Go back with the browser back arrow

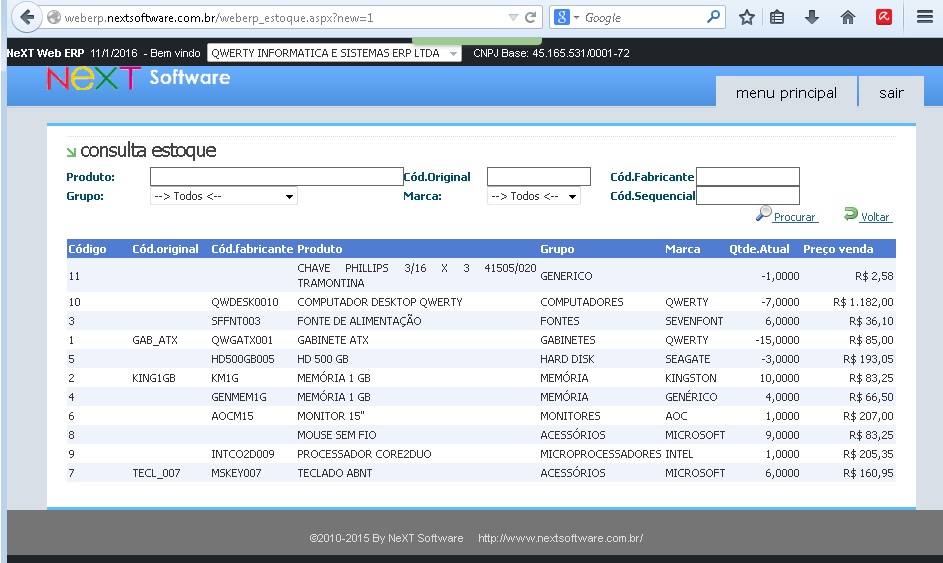[x=26, y=17]
